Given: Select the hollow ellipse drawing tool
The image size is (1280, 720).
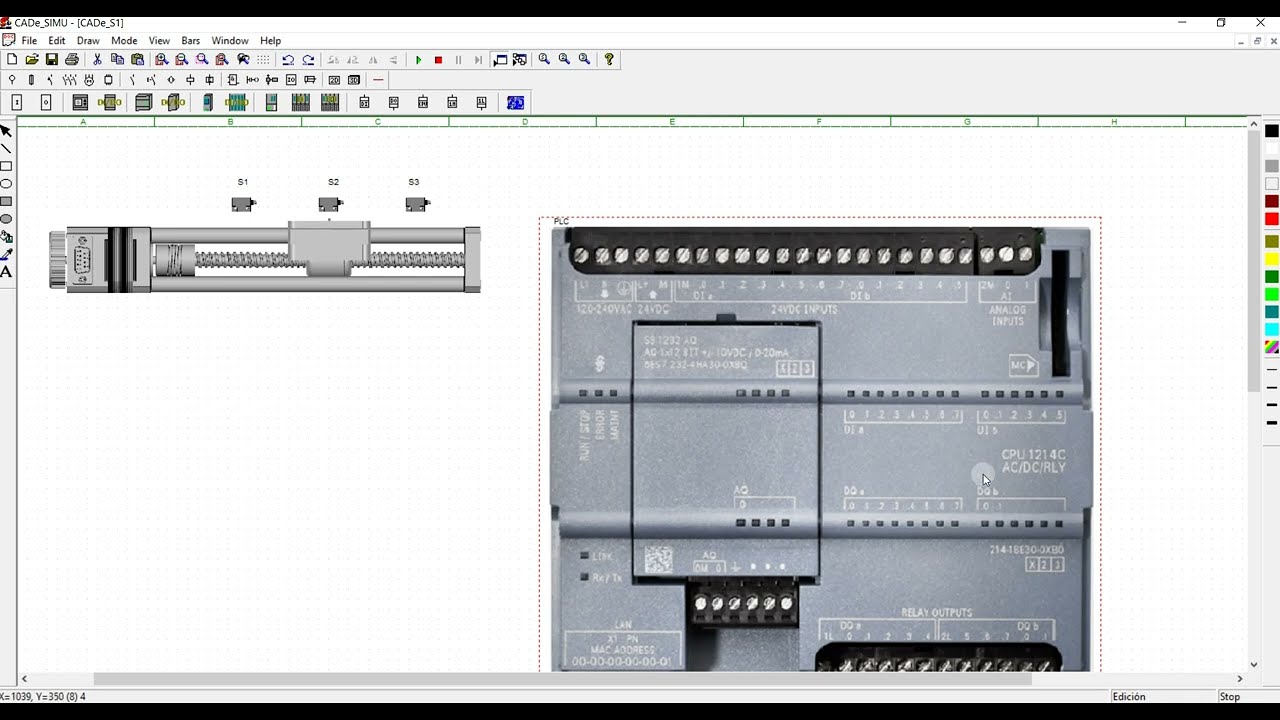Looking at the screenshot, I should click(6, 184).
